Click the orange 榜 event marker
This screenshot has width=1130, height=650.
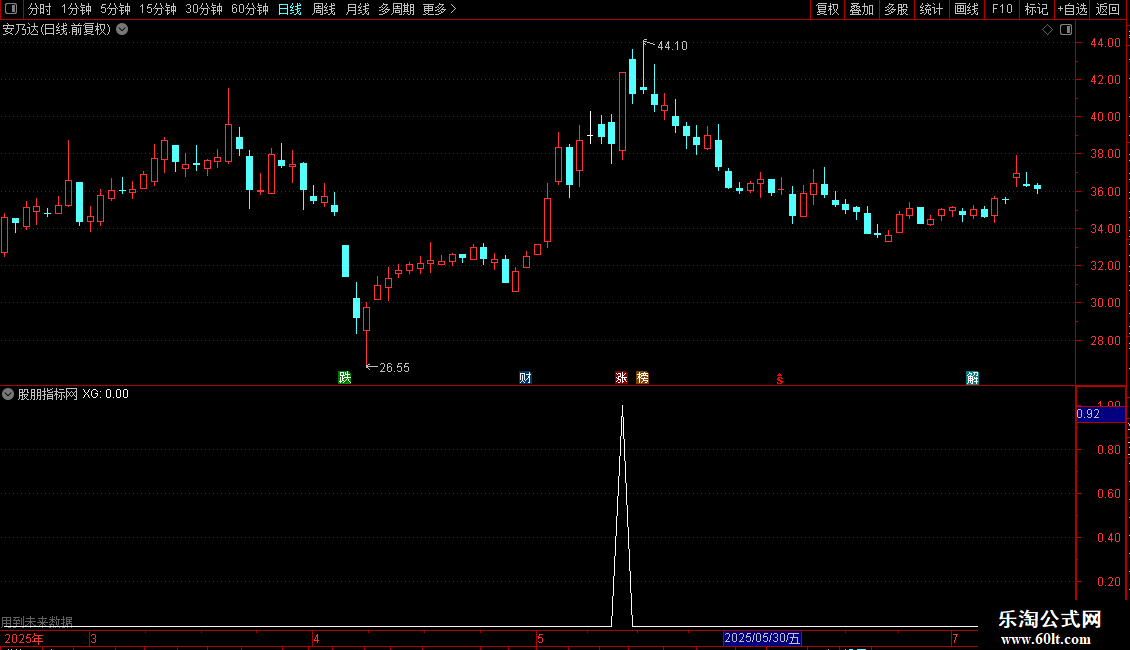coord(643,378)
